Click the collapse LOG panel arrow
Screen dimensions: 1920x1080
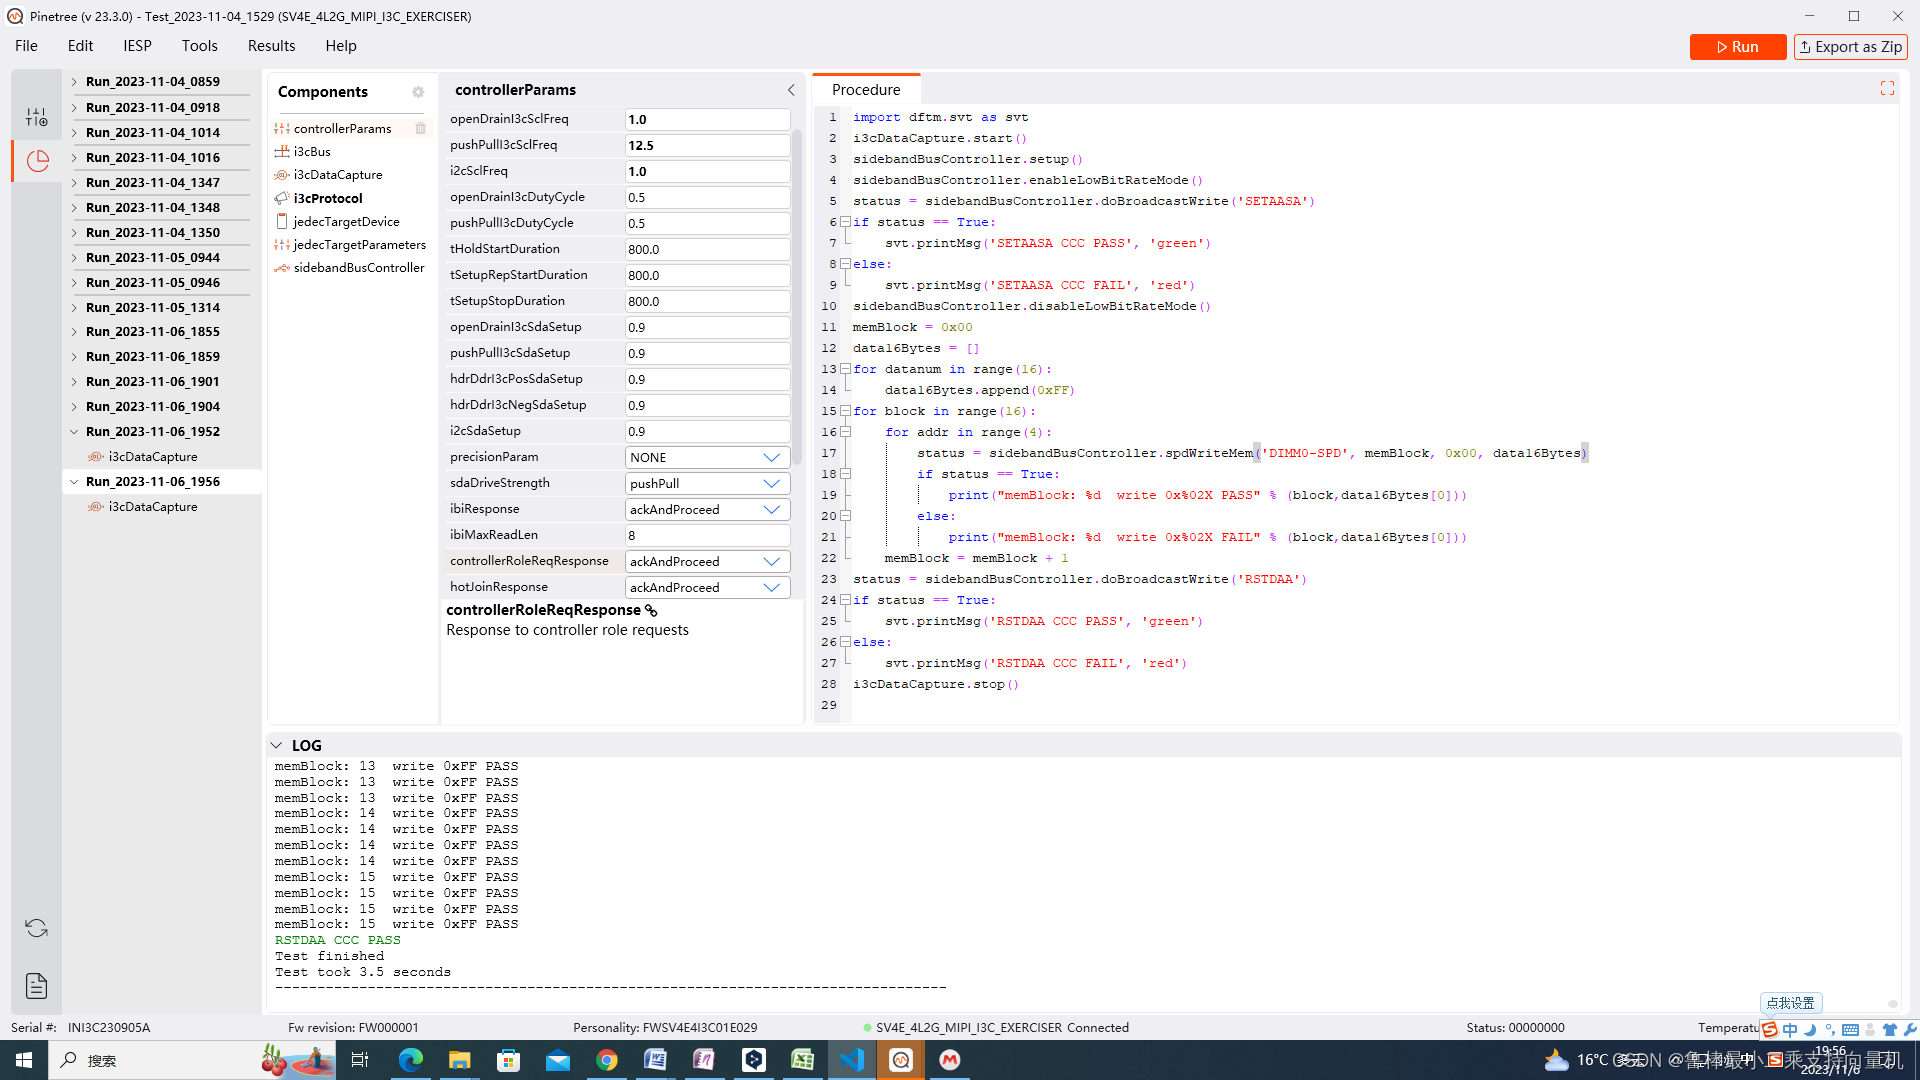(276, 745)
